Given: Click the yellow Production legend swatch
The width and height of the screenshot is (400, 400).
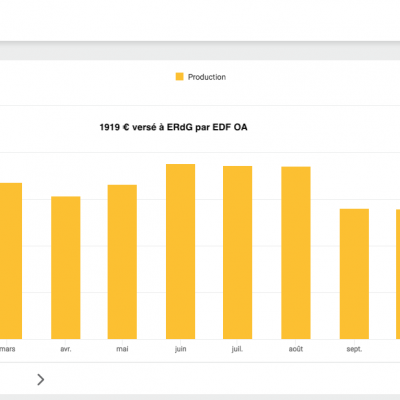Looking at the screenshot, I should pyautogui.click(x=179, y=77).
